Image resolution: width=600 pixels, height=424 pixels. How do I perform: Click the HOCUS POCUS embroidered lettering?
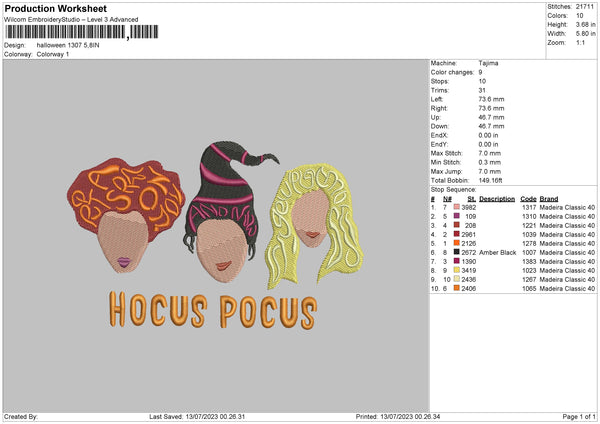pyautogui.click(x=213, y=310)
